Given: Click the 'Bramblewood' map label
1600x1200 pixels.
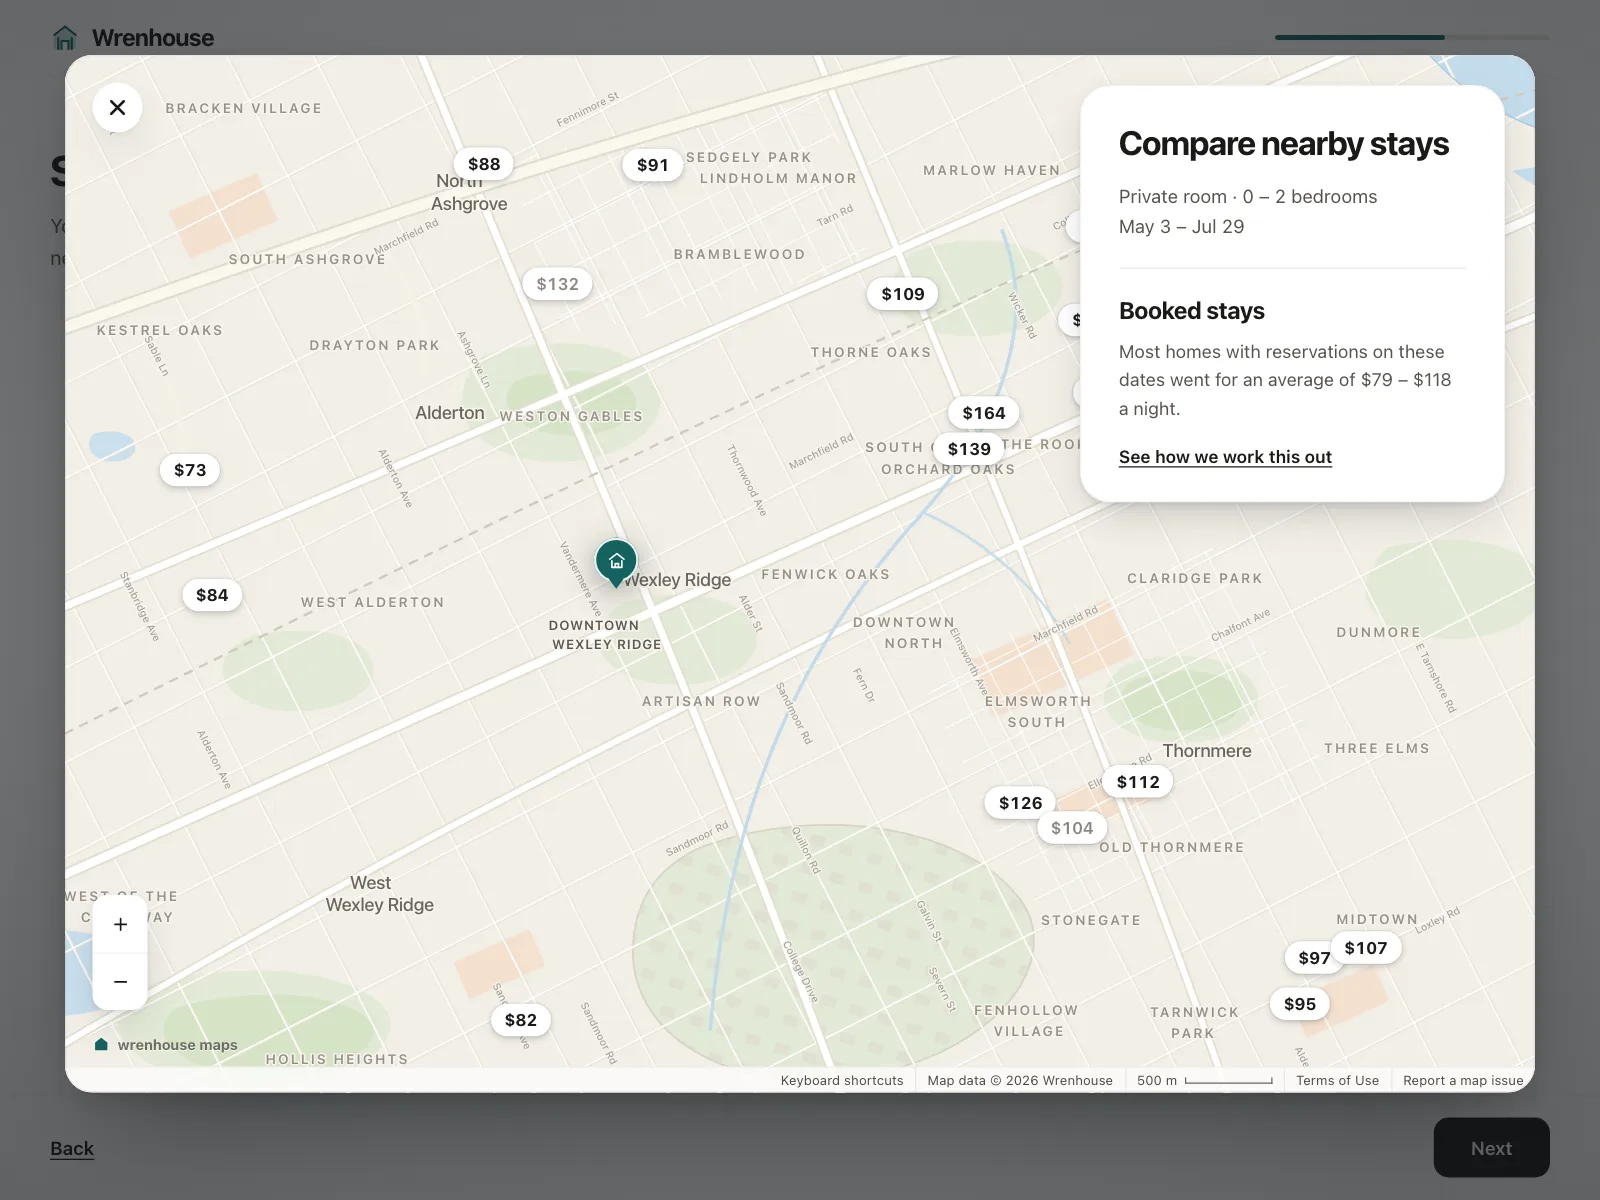Looking at the screenshot, I should pos(740,254).
